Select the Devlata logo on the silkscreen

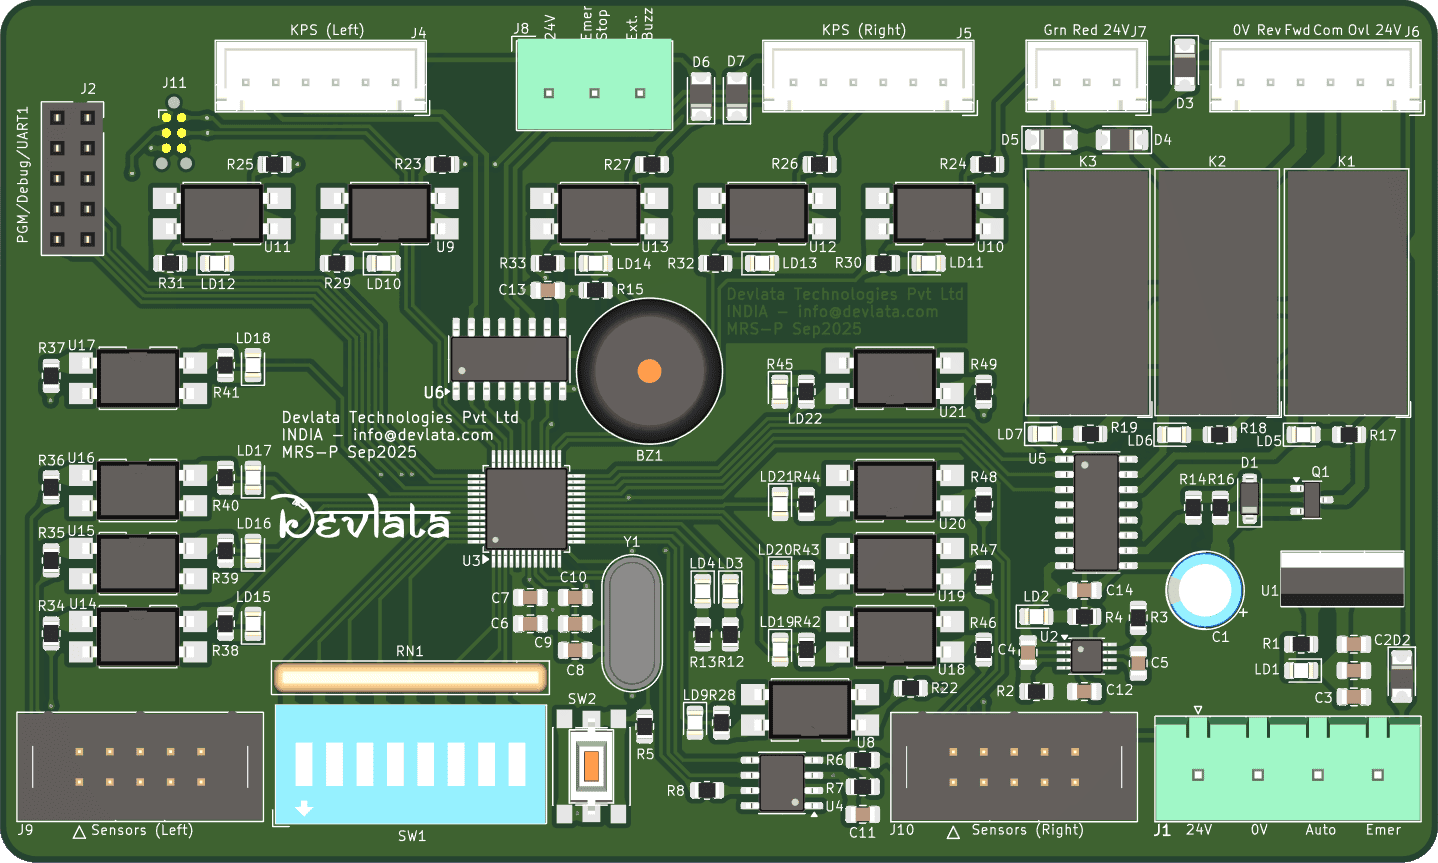click(363, 517)
